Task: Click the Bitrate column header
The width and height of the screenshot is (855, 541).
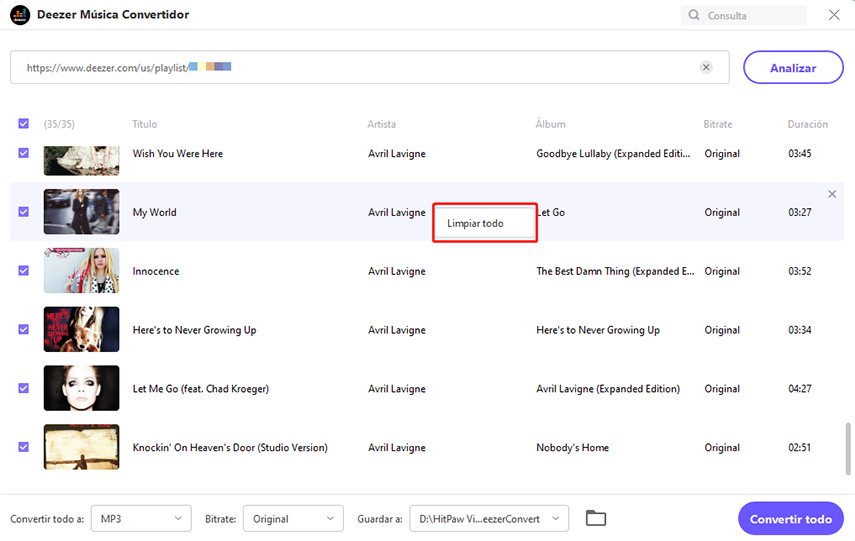Action: pyautogui.click(x=718, y=124)
